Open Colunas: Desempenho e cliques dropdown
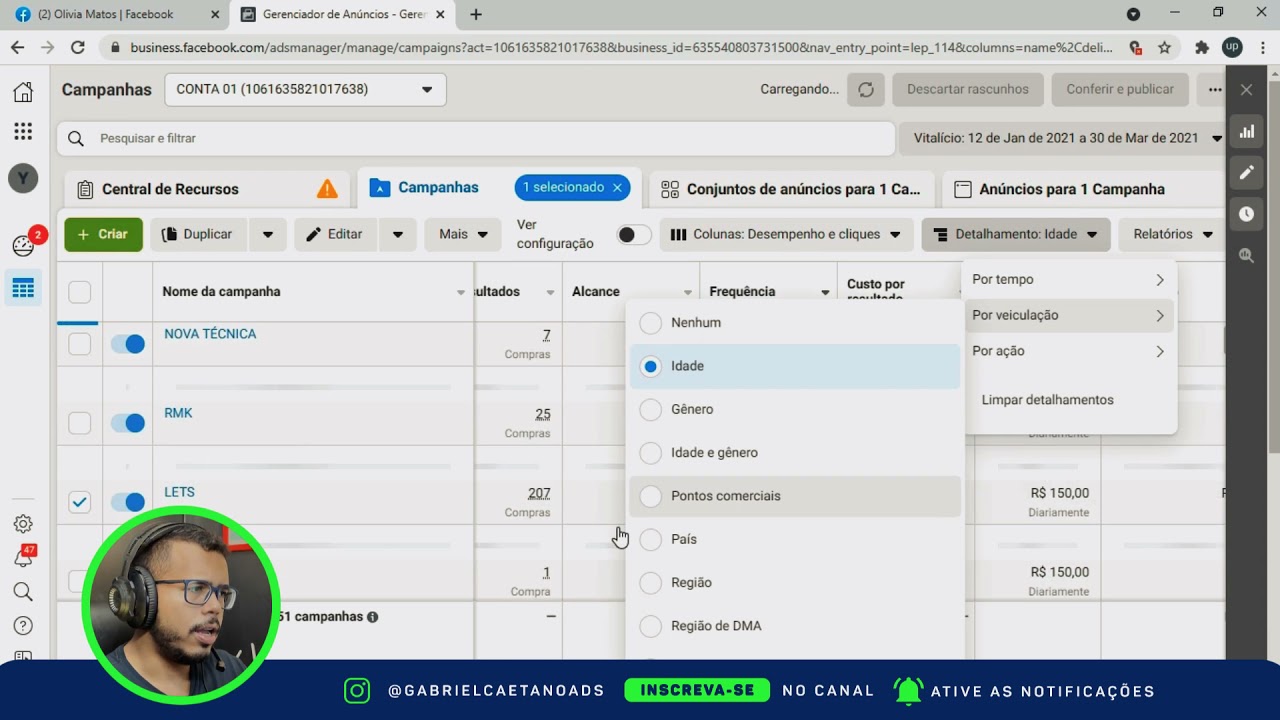1280x720 pixels. pyautogui.click(x=786, y=234)
